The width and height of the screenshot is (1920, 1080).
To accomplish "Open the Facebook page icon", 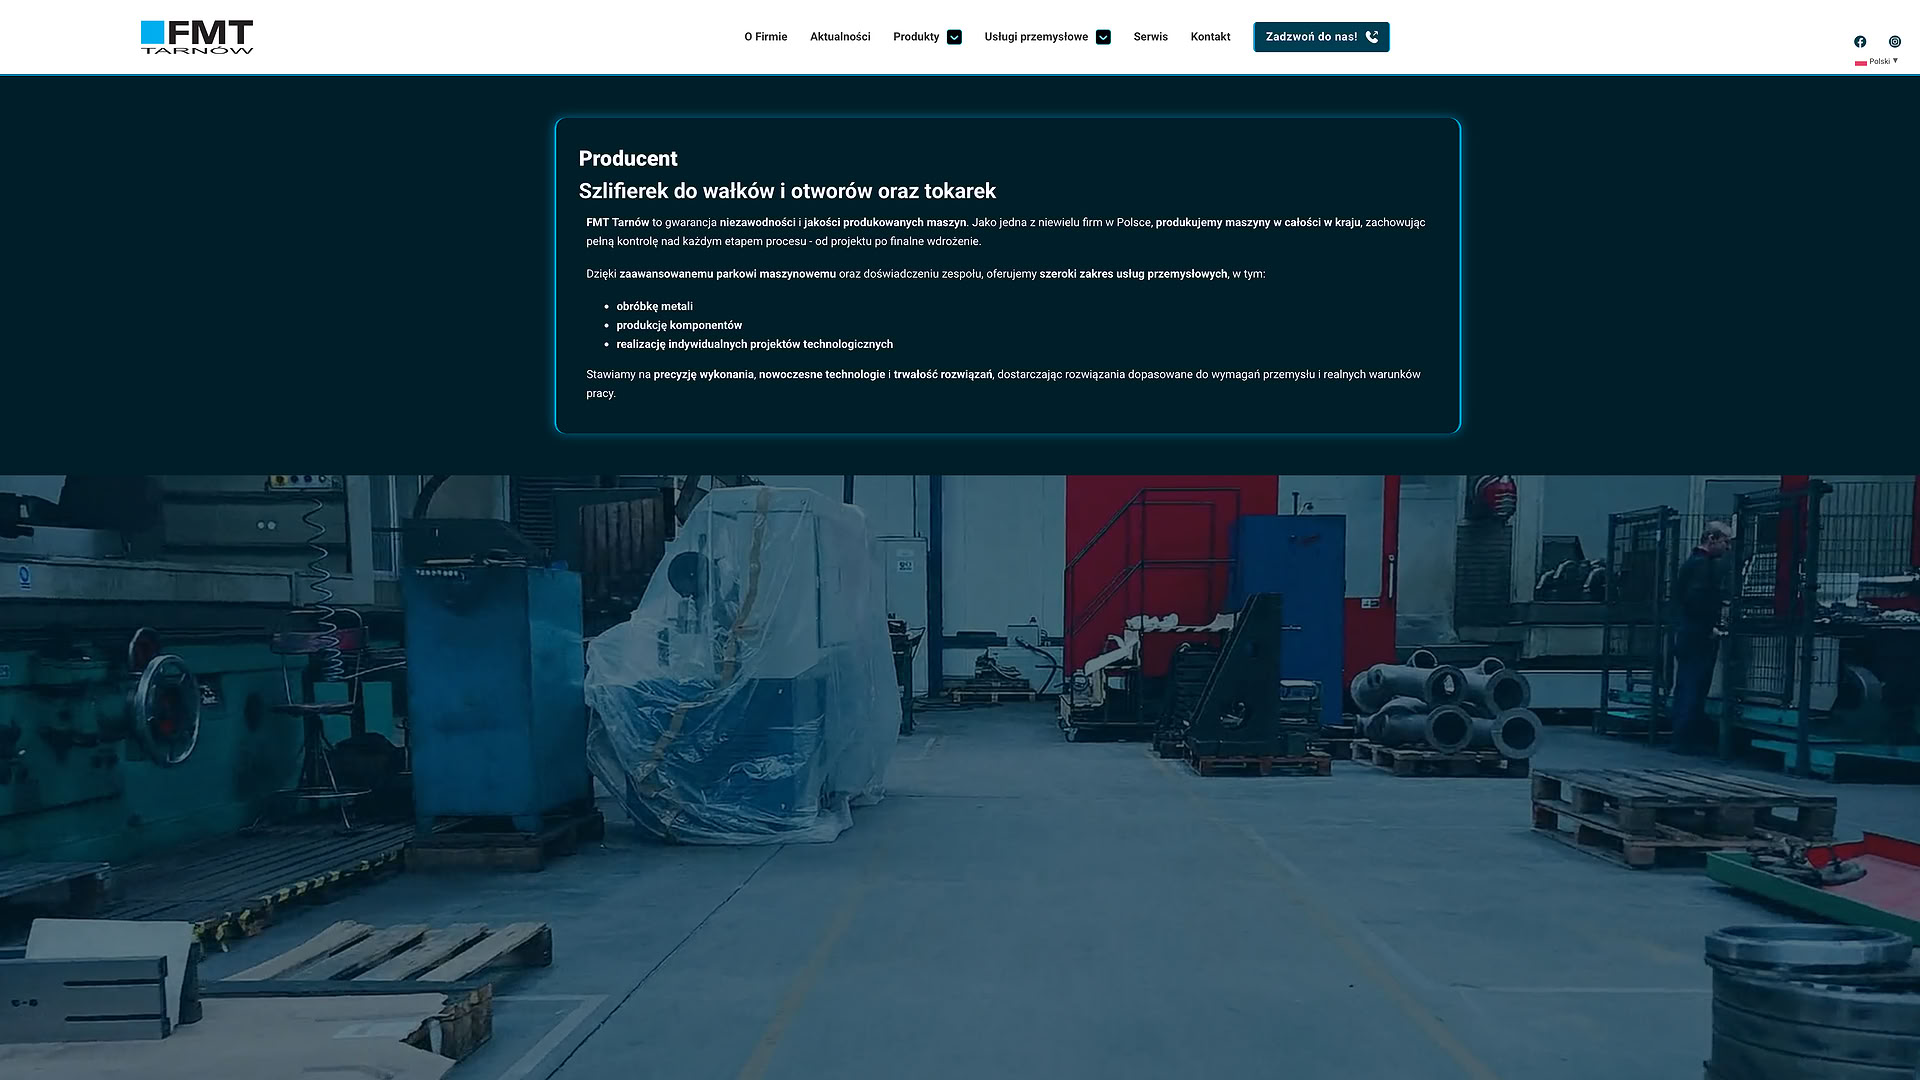I will 1860,41.
